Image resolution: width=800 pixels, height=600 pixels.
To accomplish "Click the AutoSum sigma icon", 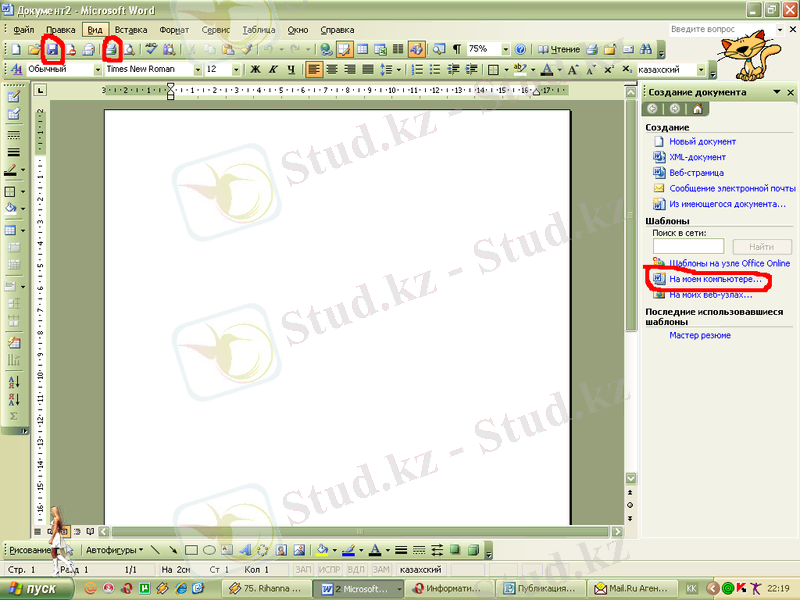I will (x=14, y=416).
